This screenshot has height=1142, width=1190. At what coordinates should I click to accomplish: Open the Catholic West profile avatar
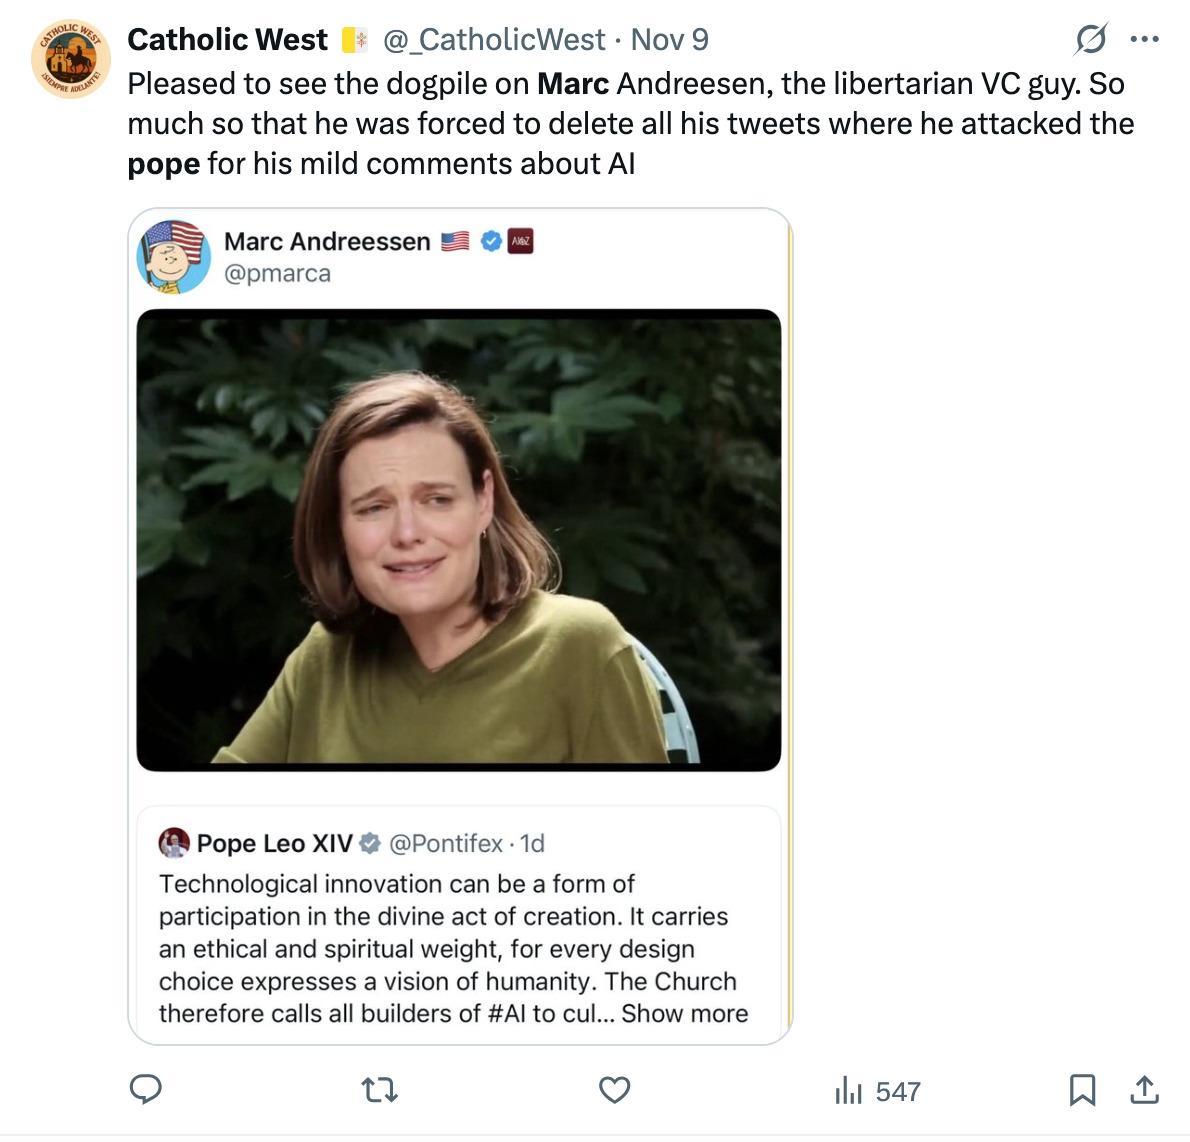point(71,59)
